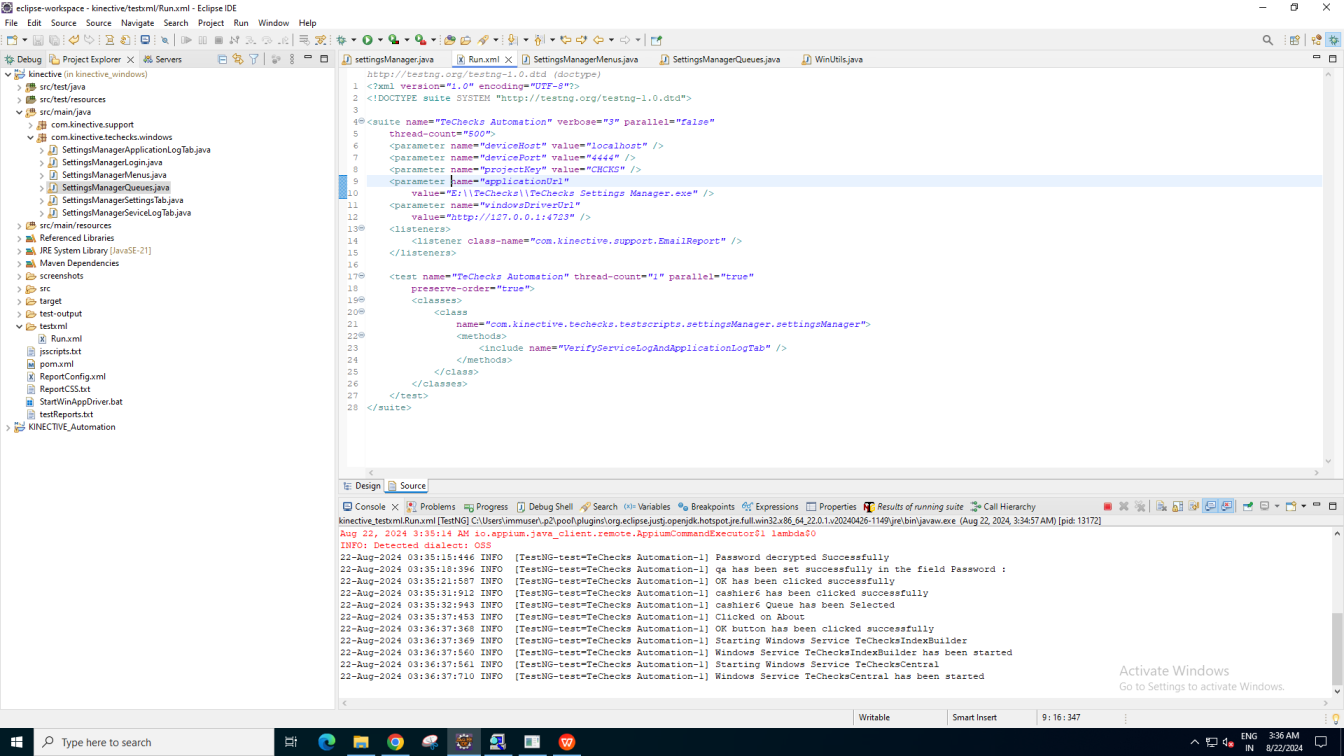Image resolution: width=1344 pixels, height=756 pixels.
Task: Open the Navigate menu
Action: [137, 23]
